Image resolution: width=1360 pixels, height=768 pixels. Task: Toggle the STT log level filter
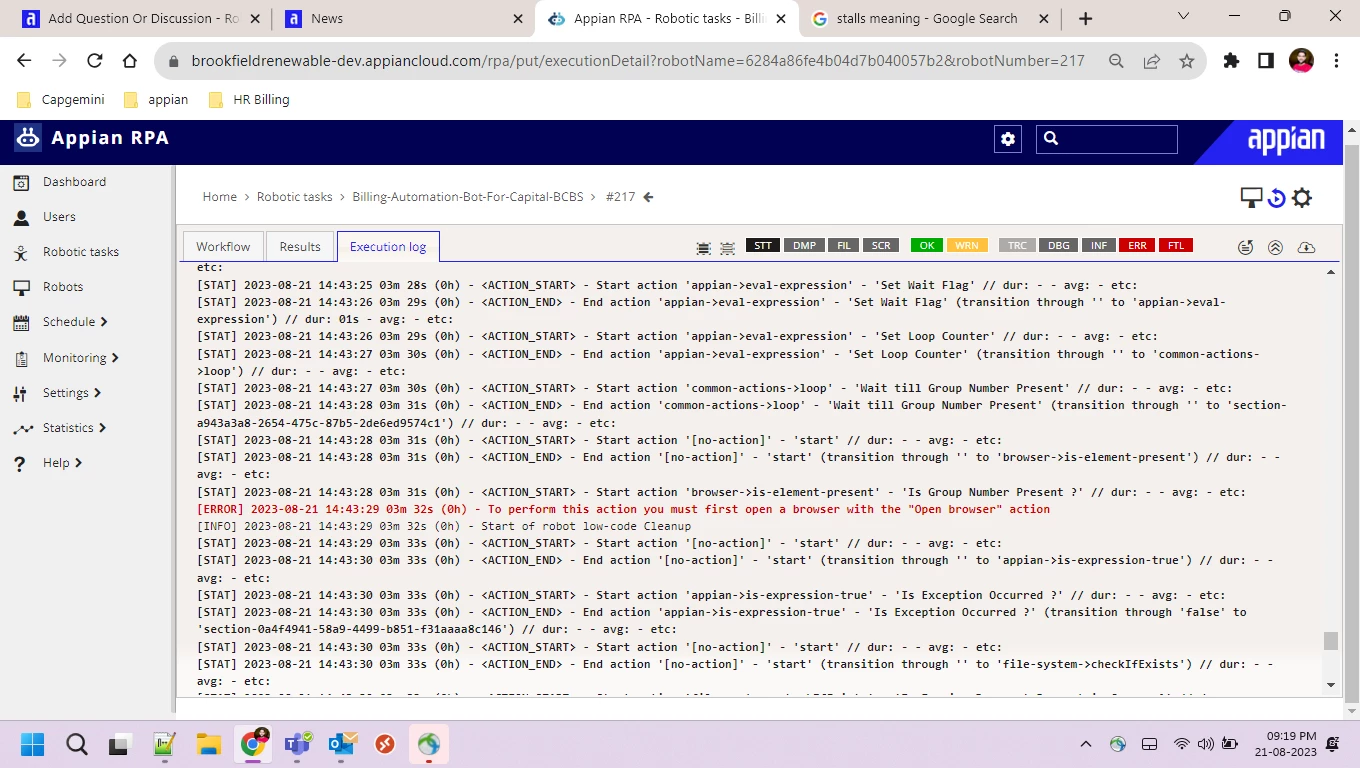click(763, 246)
